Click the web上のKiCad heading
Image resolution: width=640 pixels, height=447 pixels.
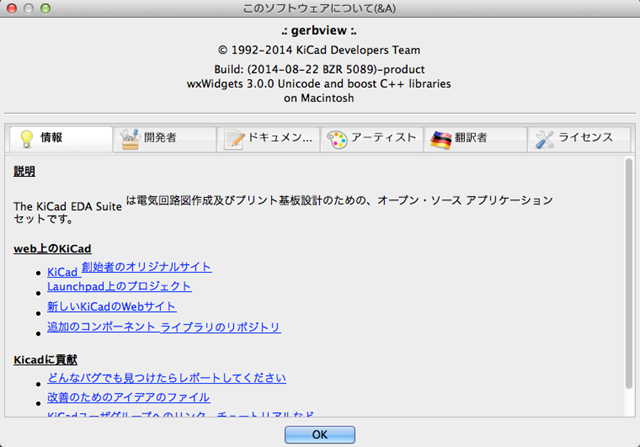52,249
